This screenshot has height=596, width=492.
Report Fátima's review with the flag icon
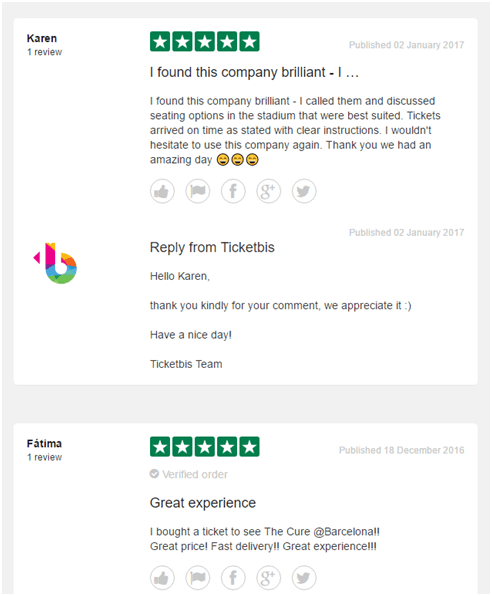coord(198,578)
